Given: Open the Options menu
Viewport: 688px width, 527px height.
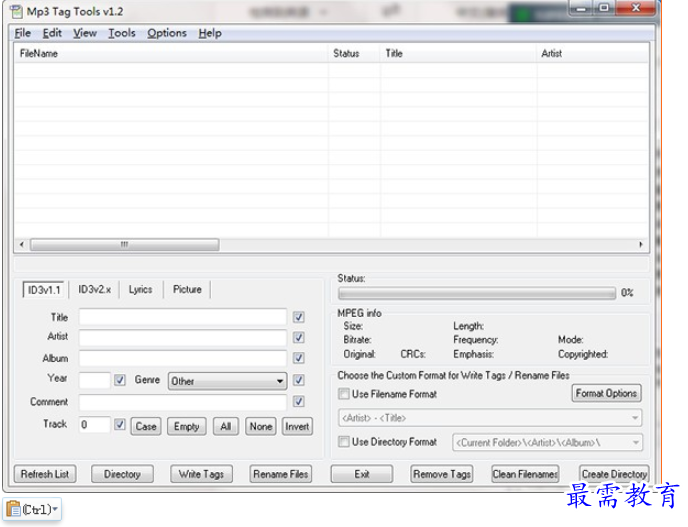Looking at the screenshot, I should (x=167, y=33).
